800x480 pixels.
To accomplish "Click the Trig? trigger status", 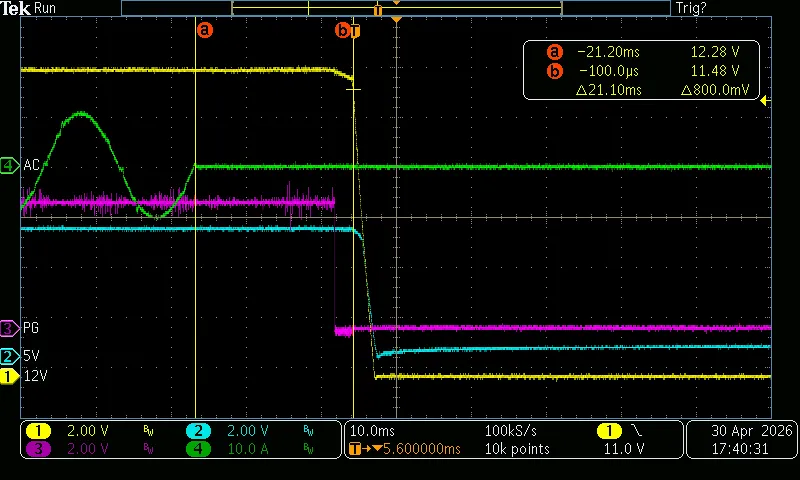I will click(x=691, y=8).
